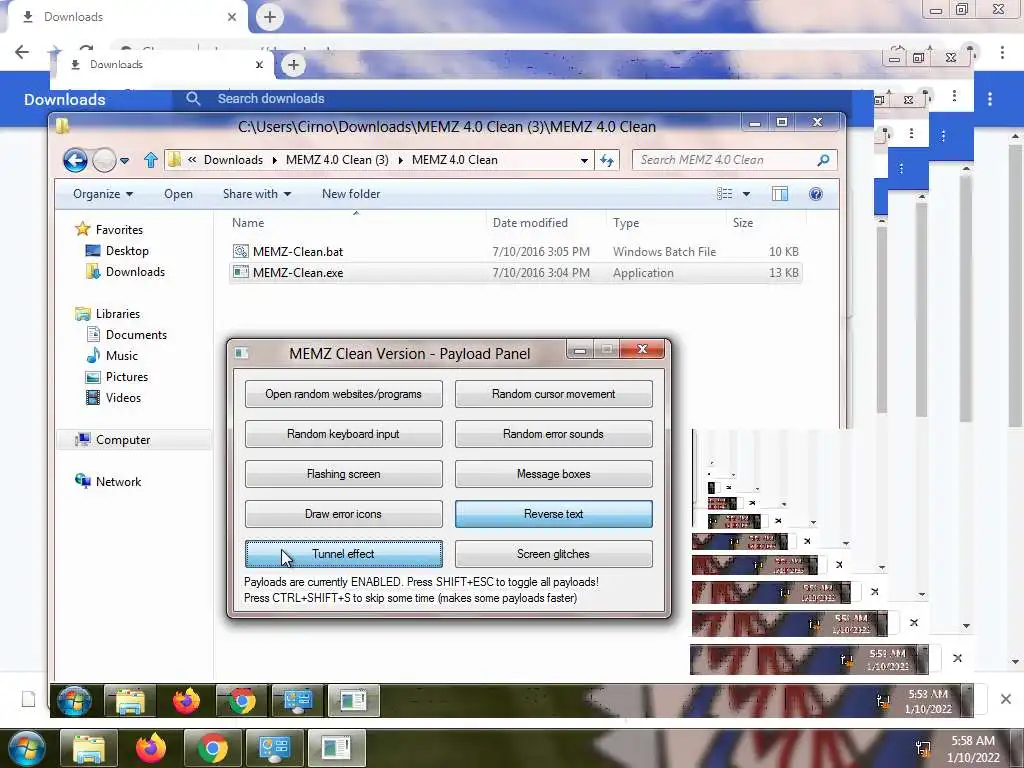
Task: Open the Organize menu
Action: click(x=103, y=194)
